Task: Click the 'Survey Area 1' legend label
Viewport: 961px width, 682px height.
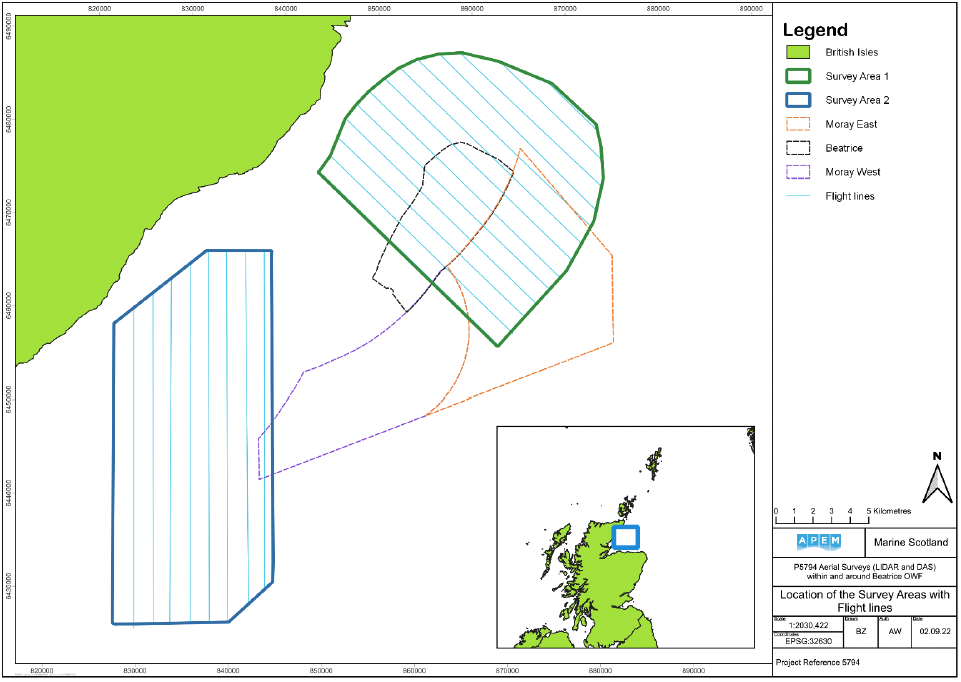Action: tap(857, 76)
